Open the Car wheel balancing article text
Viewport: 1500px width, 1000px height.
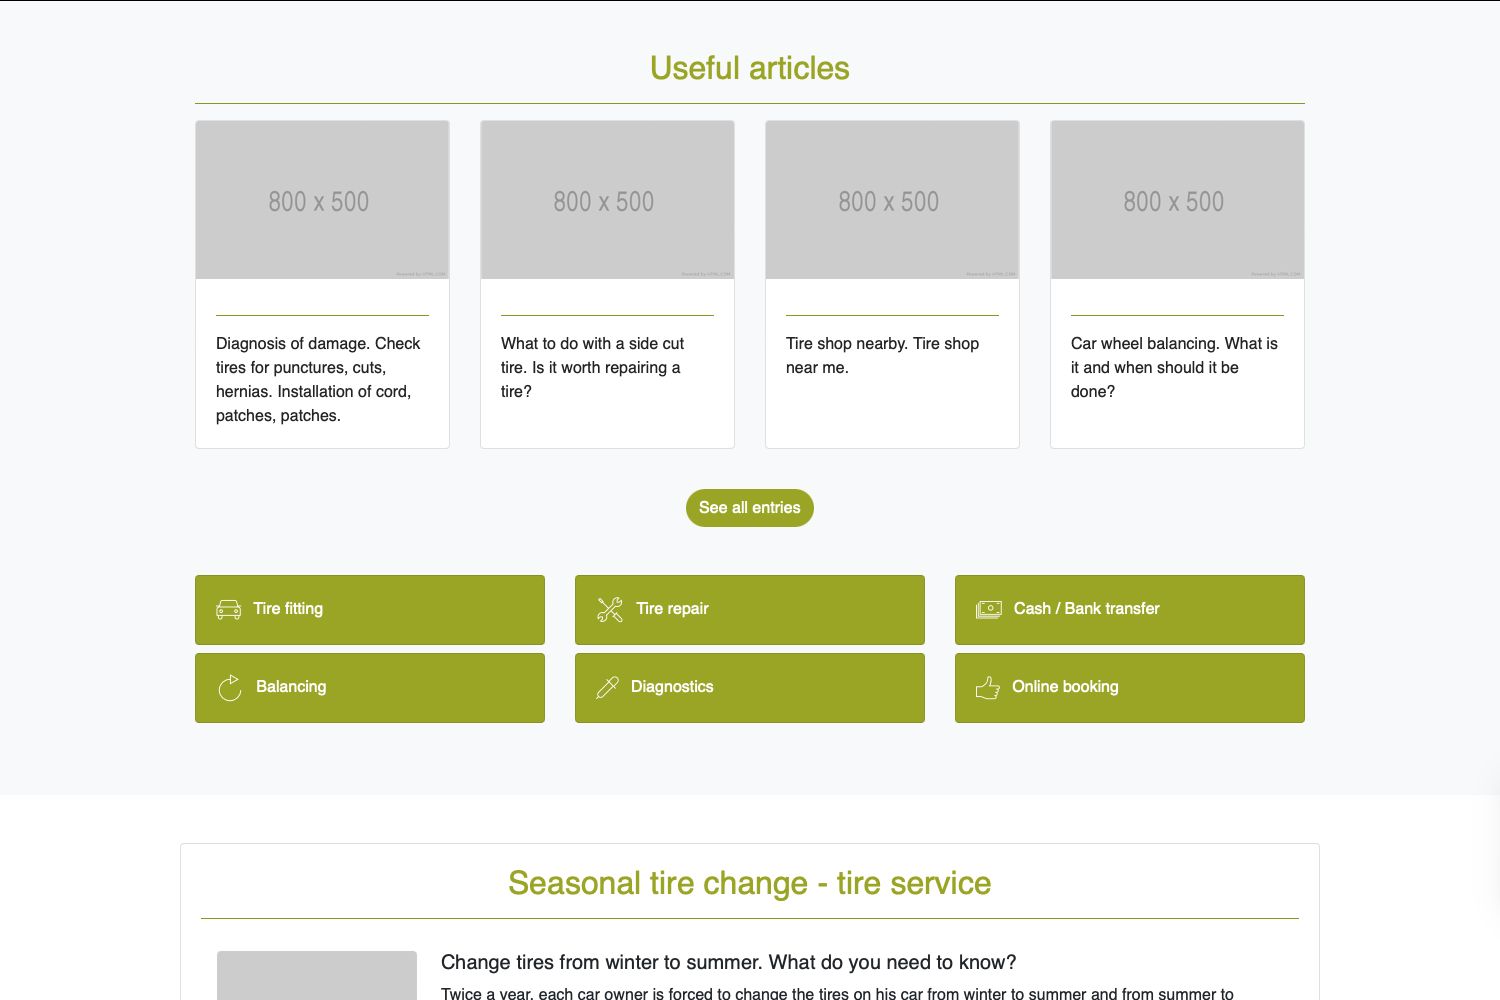coord(1174,367)
